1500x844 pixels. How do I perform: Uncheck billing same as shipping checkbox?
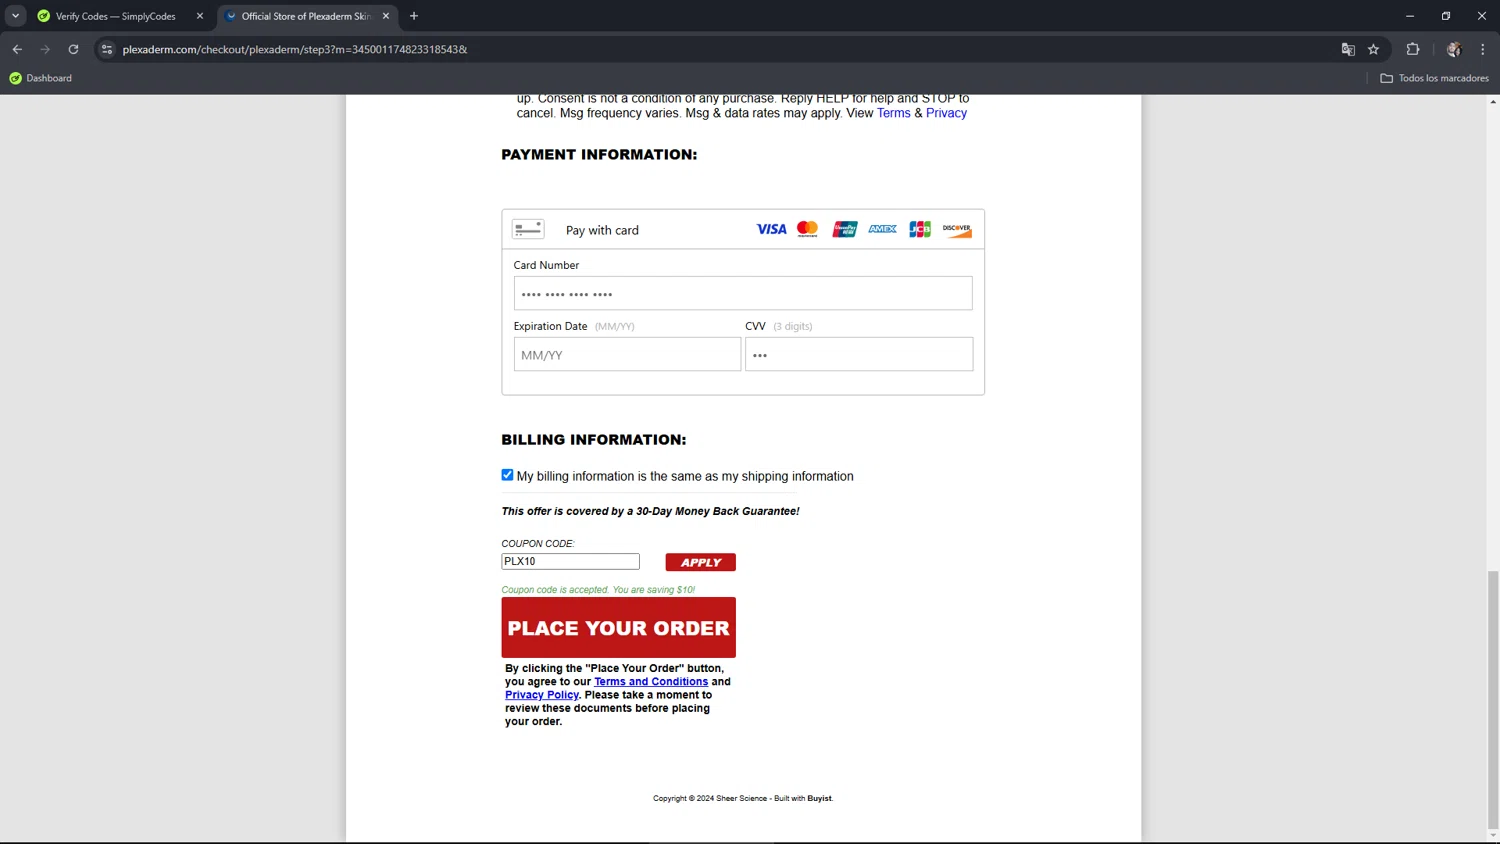(x=507, y=475)
